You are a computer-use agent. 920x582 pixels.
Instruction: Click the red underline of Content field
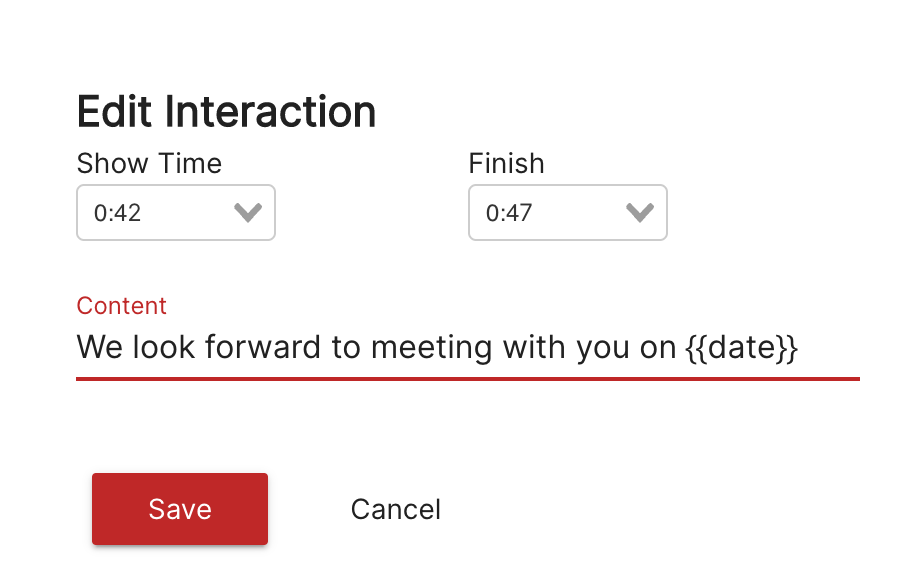467,379
